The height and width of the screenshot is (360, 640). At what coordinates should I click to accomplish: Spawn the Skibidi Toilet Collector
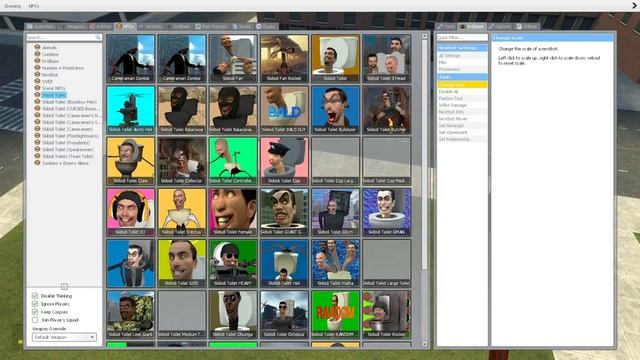(x=182, y=161)
